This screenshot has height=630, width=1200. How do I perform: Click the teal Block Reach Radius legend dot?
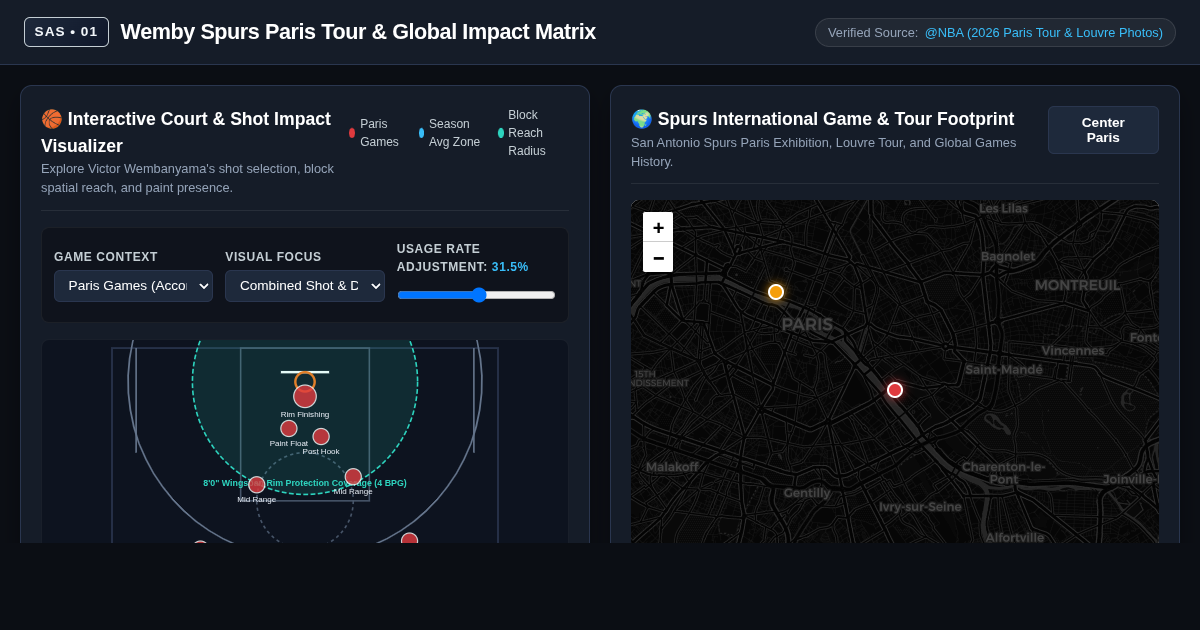[x=501, y=133]
